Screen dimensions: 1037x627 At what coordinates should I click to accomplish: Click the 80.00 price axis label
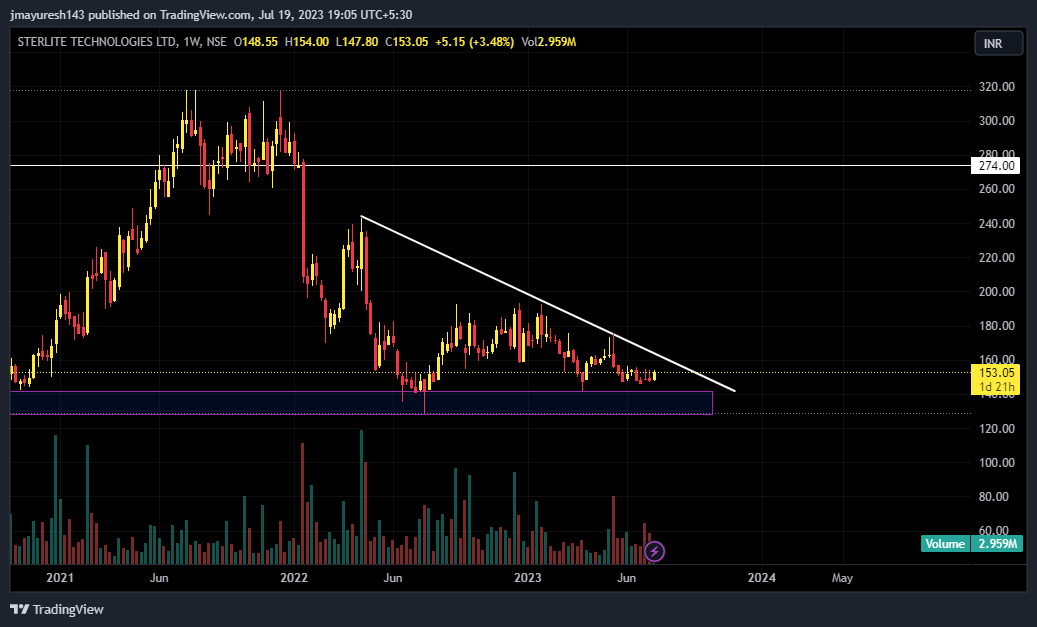993,497
